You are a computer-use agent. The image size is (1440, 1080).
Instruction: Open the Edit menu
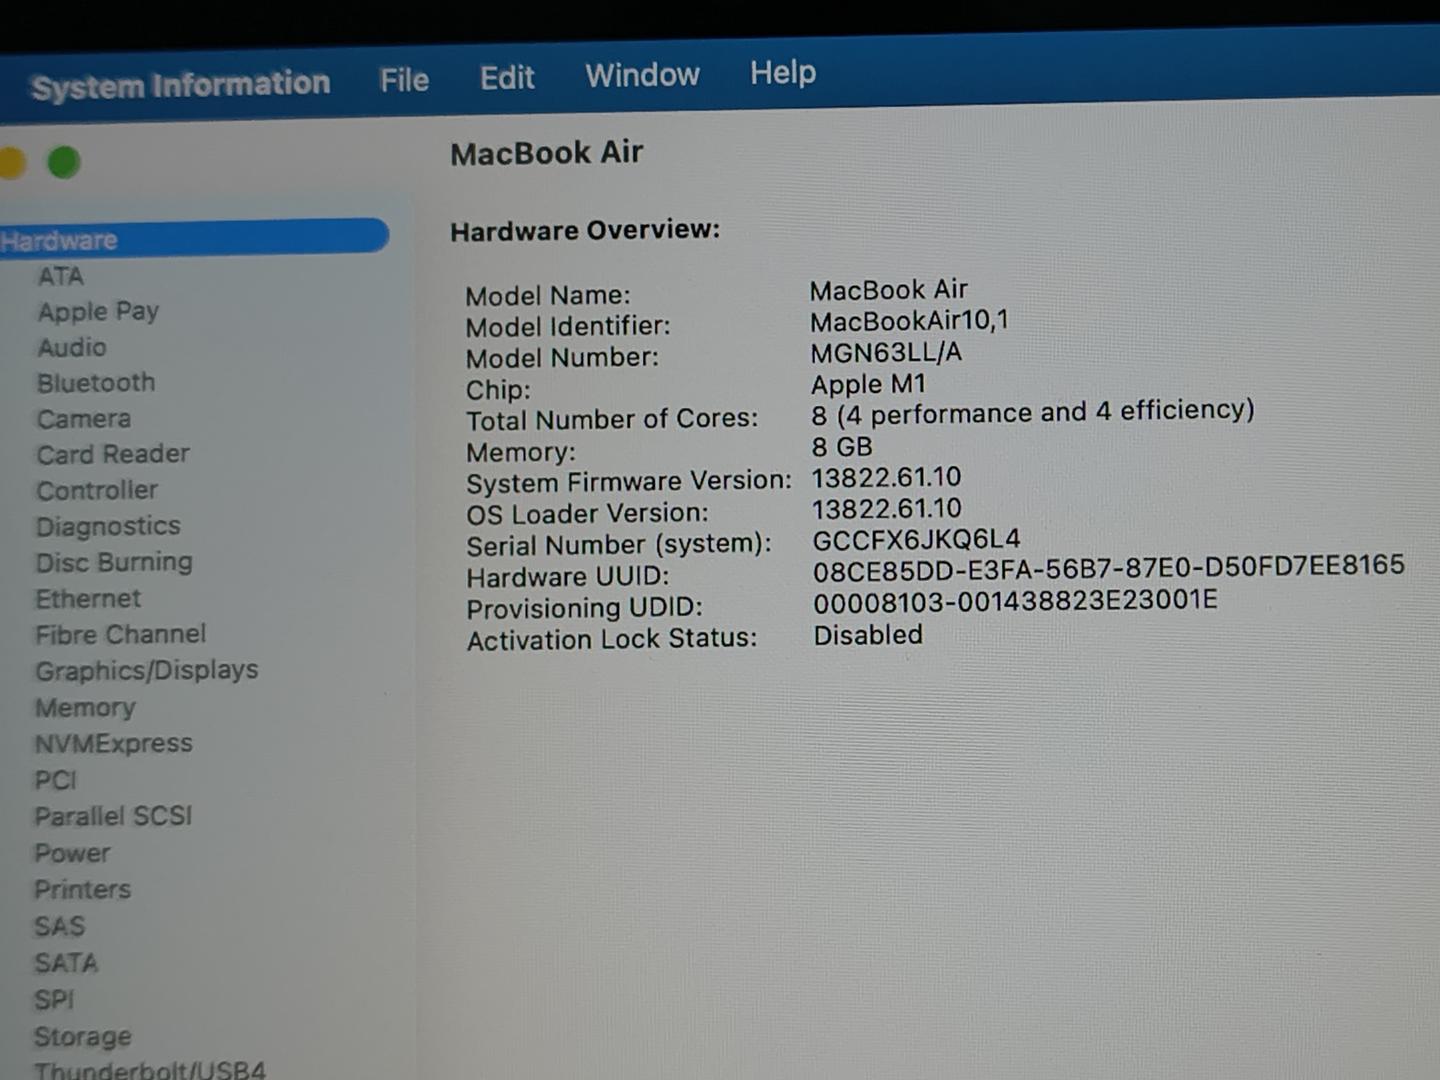(x=507, y=78)
